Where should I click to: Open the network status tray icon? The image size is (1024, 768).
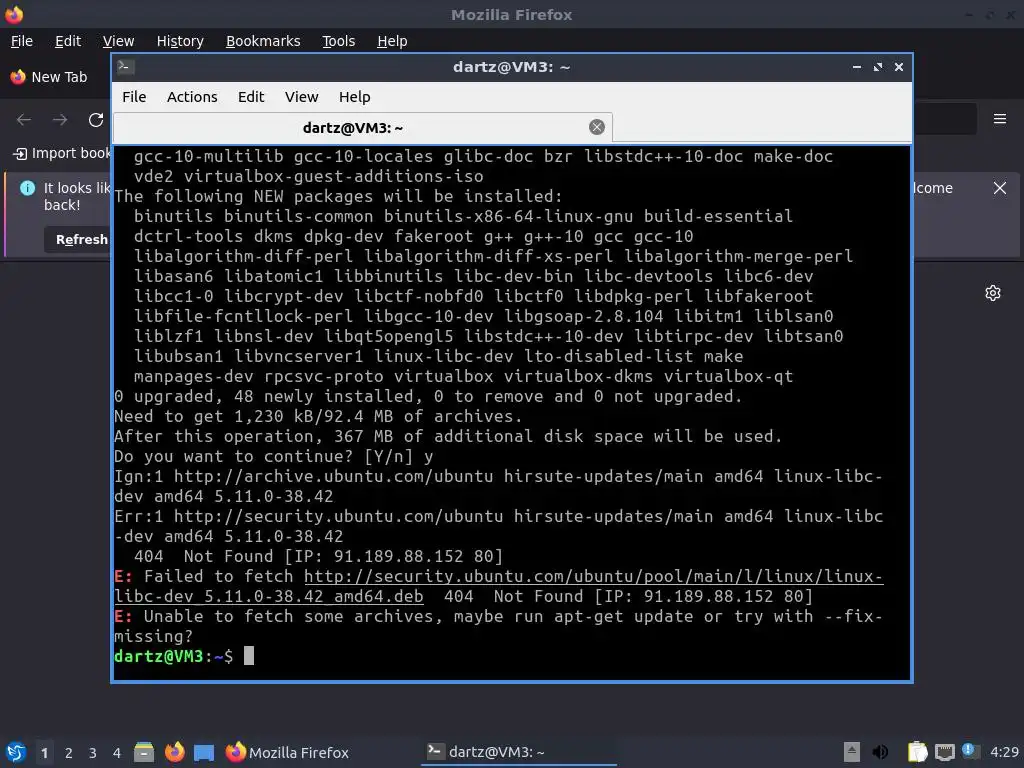click(x=944, y=752)
